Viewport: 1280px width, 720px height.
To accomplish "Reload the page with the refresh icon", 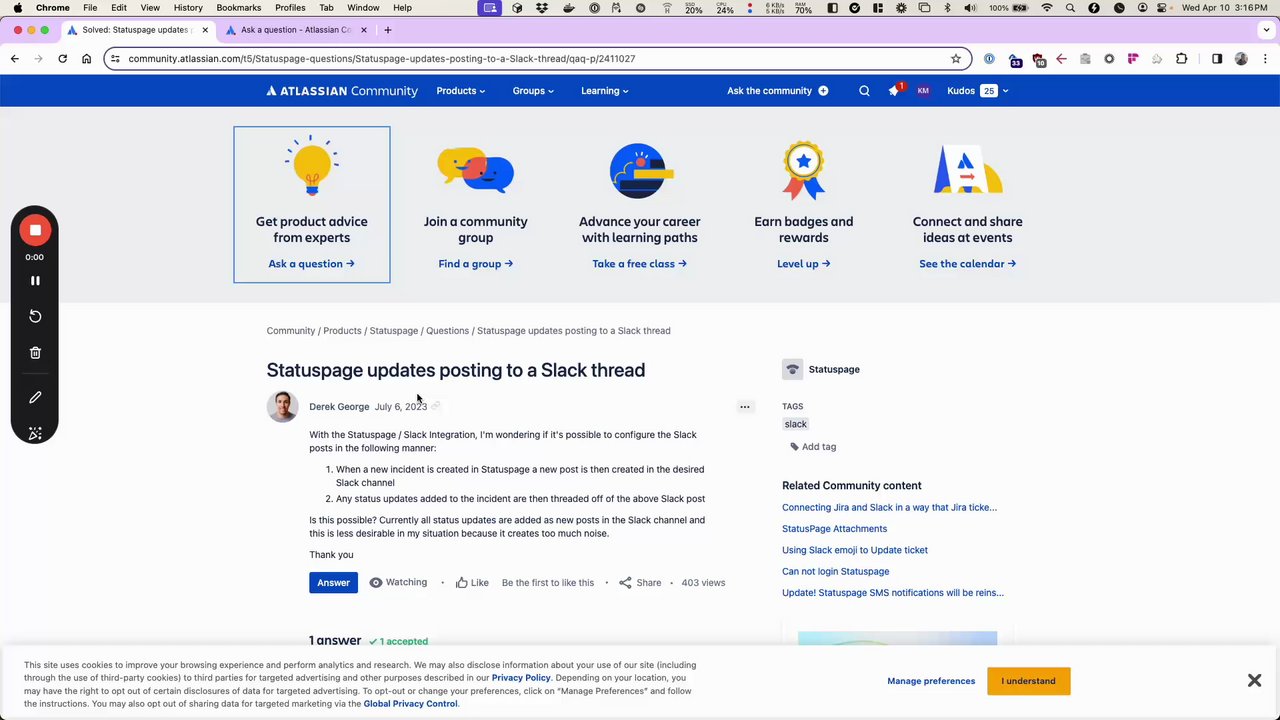I will pyautogui.click(x=62, y=59).
